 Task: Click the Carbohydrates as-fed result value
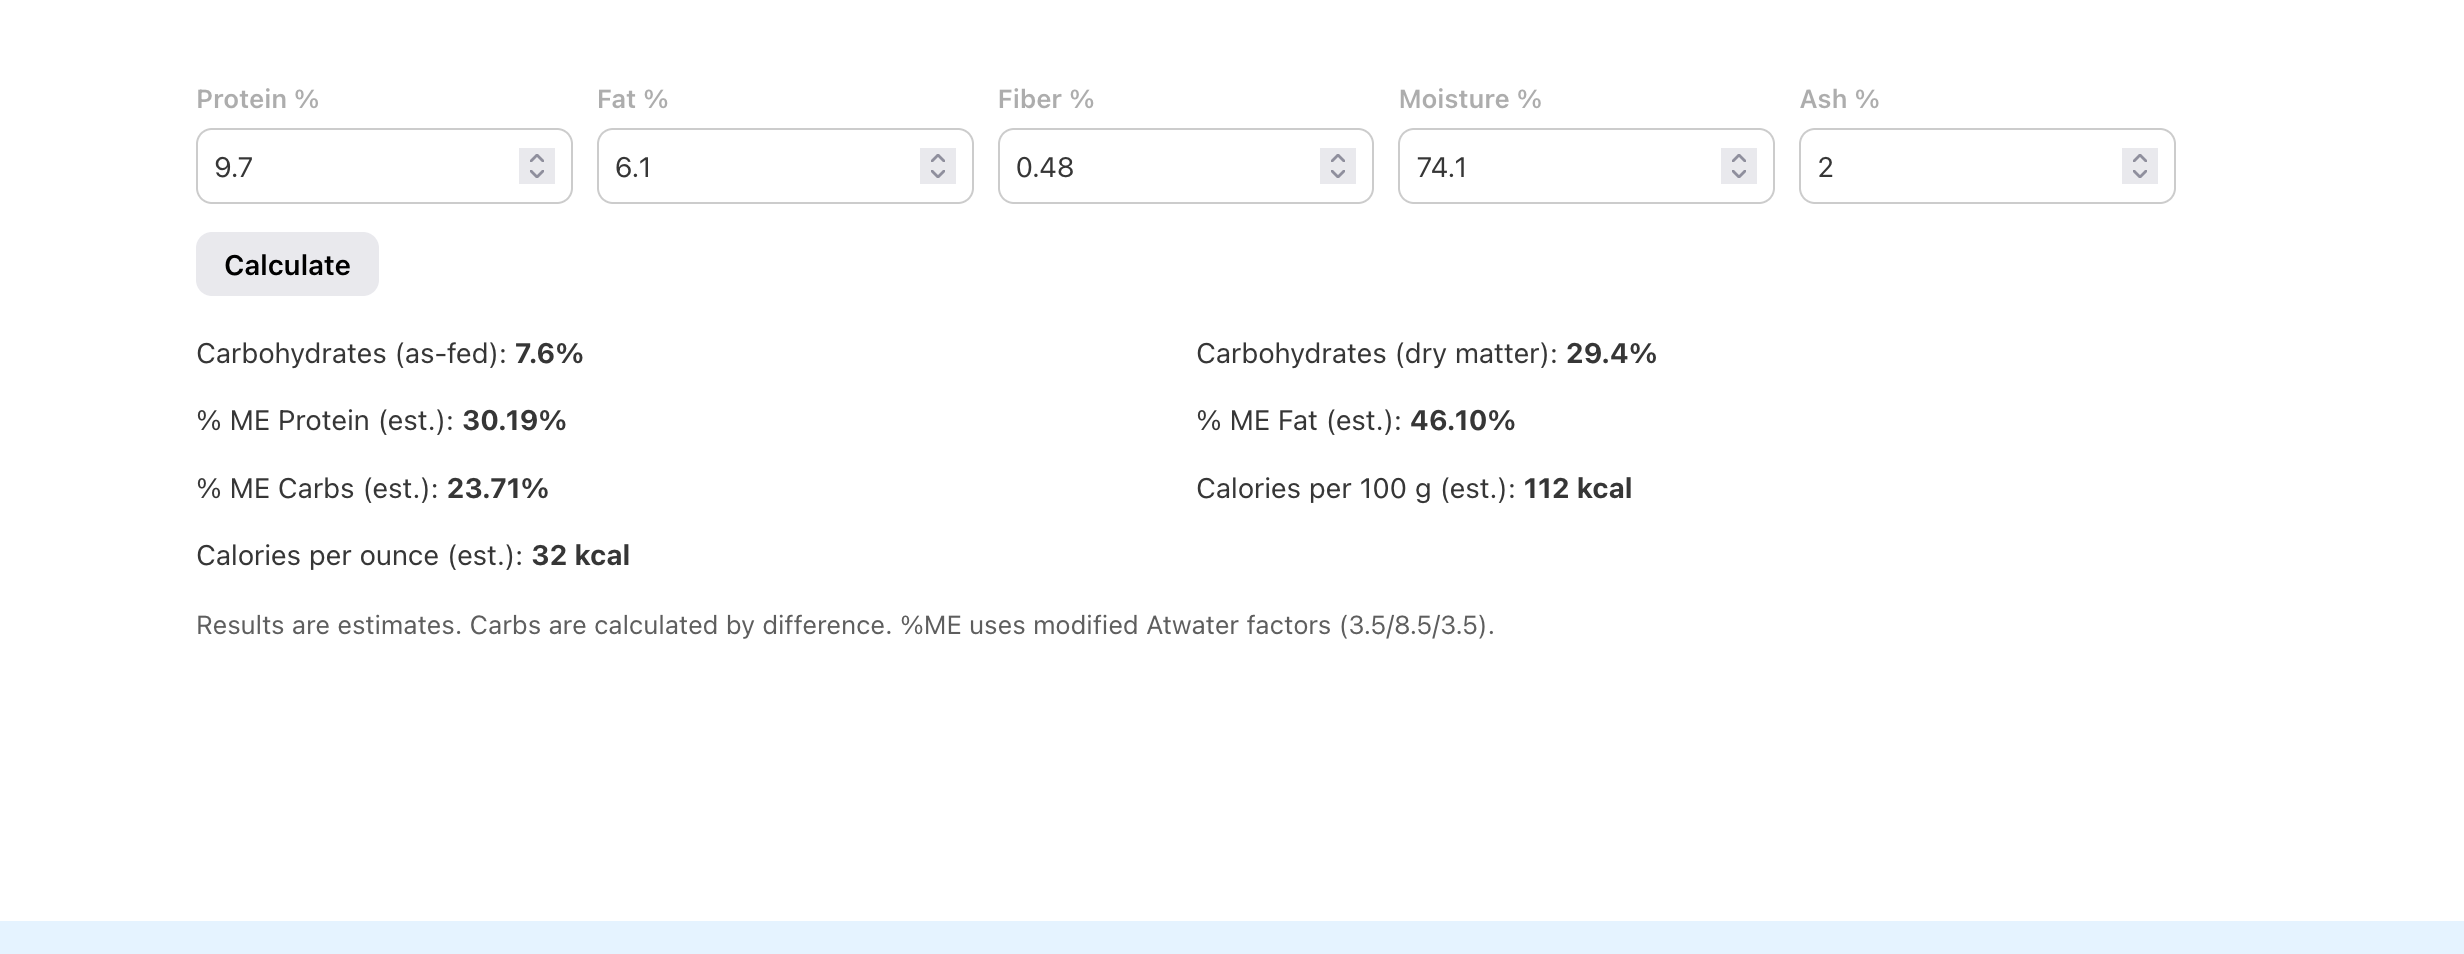click(547, 353)
